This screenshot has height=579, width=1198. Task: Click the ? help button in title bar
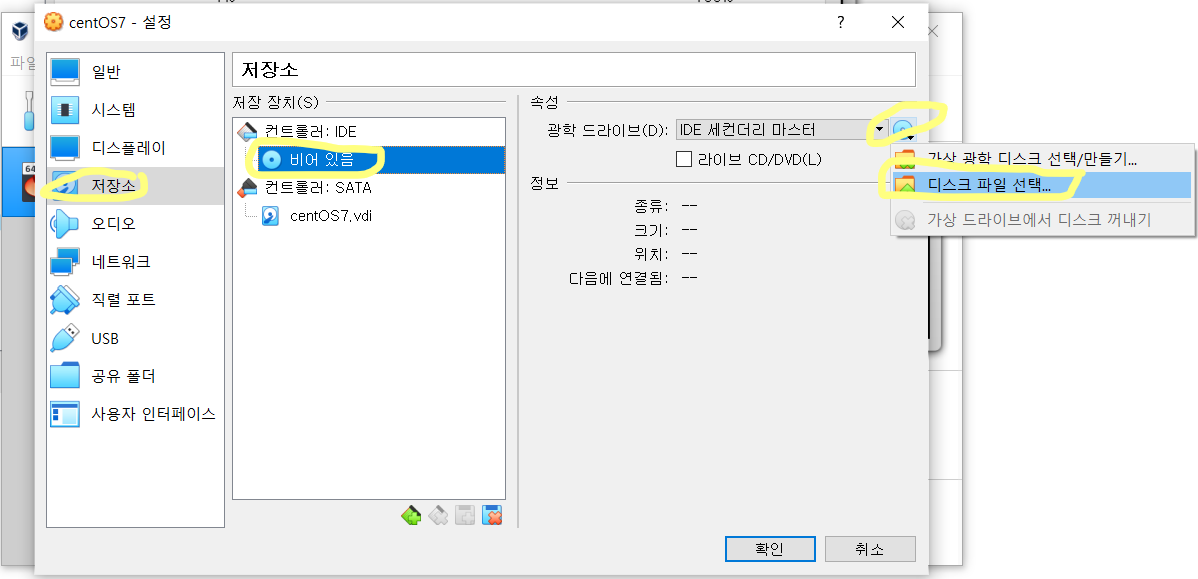840,23
